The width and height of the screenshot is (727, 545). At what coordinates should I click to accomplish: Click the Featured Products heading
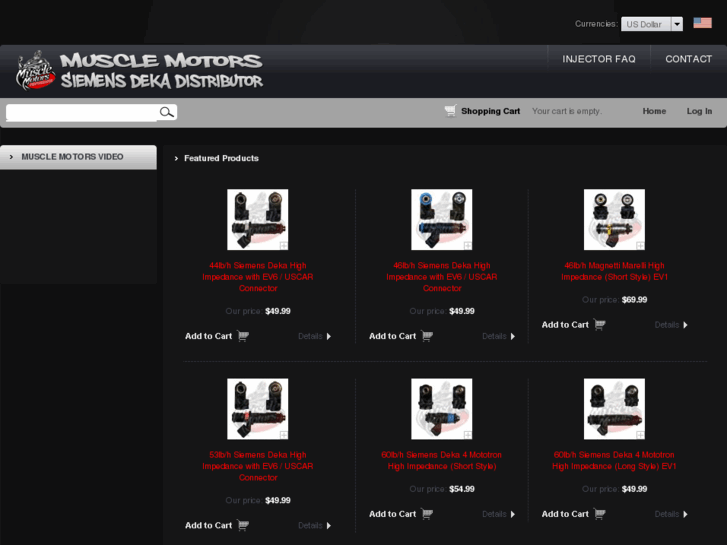221,158
